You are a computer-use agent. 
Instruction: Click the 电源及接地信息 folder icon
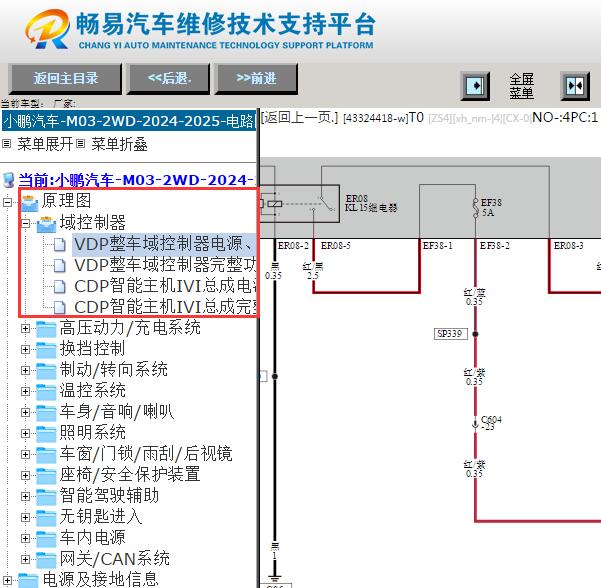(28, 581)
